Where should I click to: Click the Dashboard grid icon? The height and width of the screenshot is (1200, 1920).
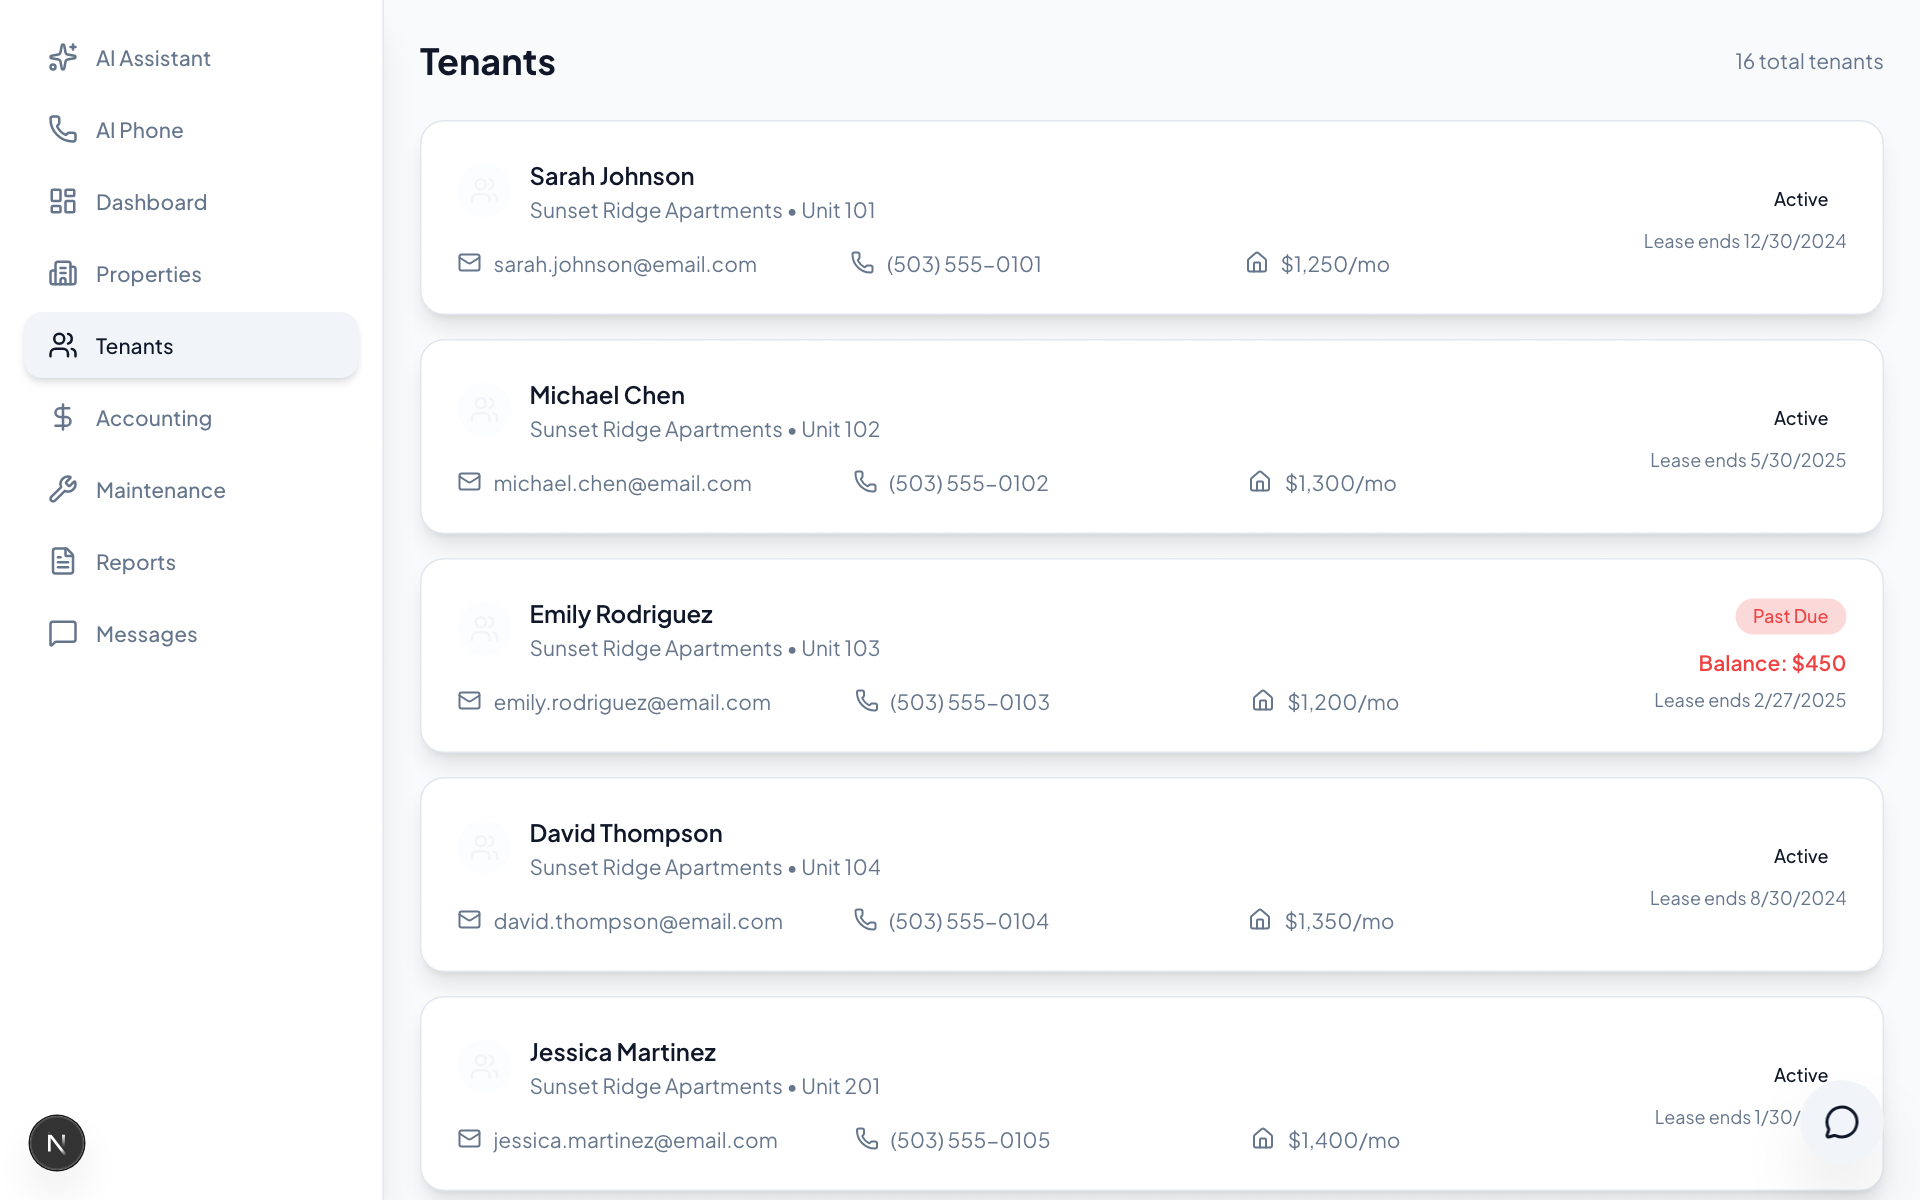point(63,202)
